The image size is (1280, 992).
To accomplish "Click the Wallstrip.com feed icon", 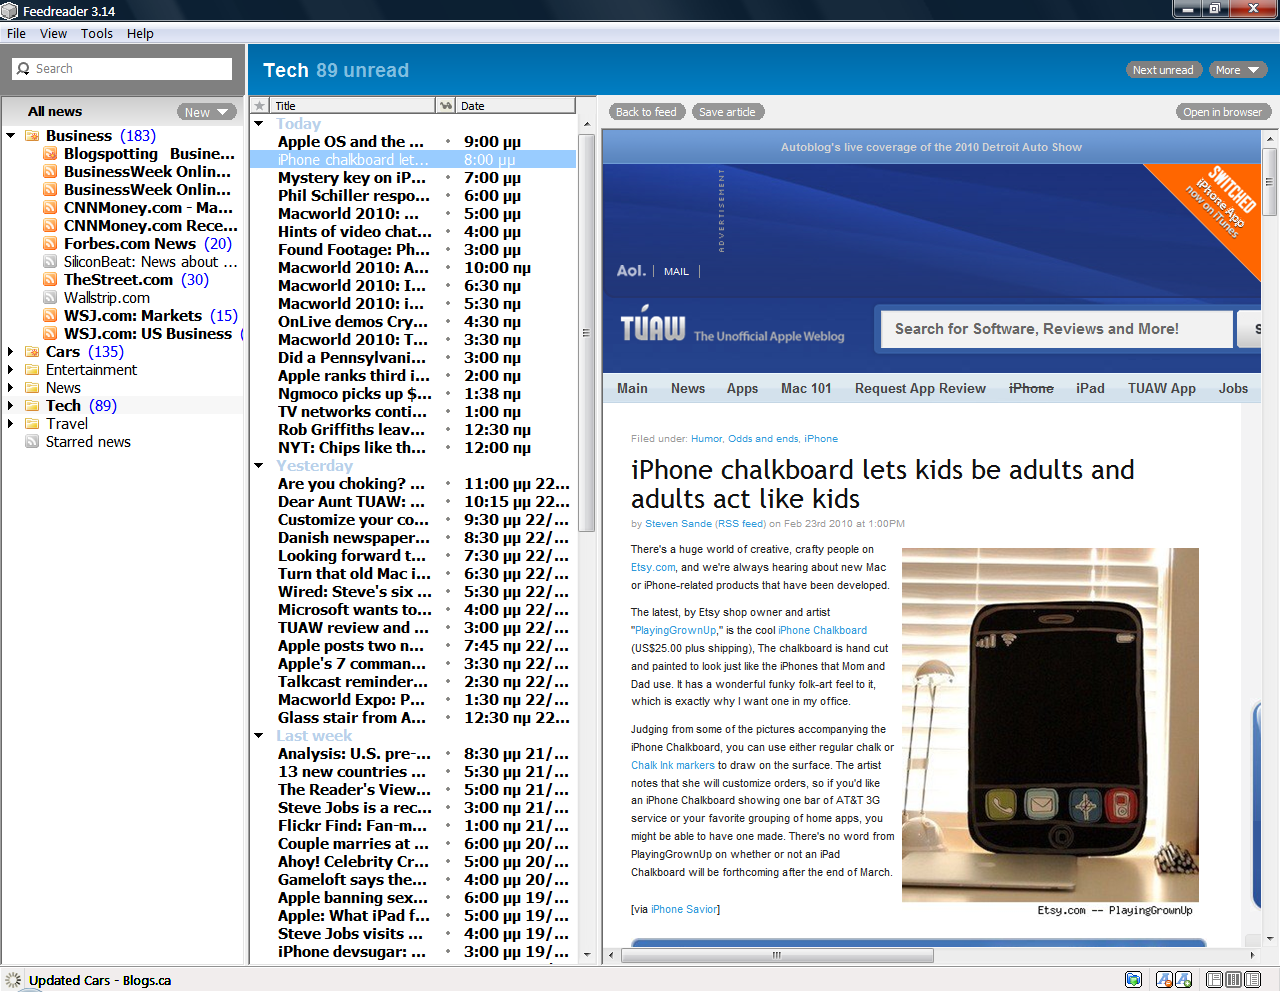I will (50, 298).
